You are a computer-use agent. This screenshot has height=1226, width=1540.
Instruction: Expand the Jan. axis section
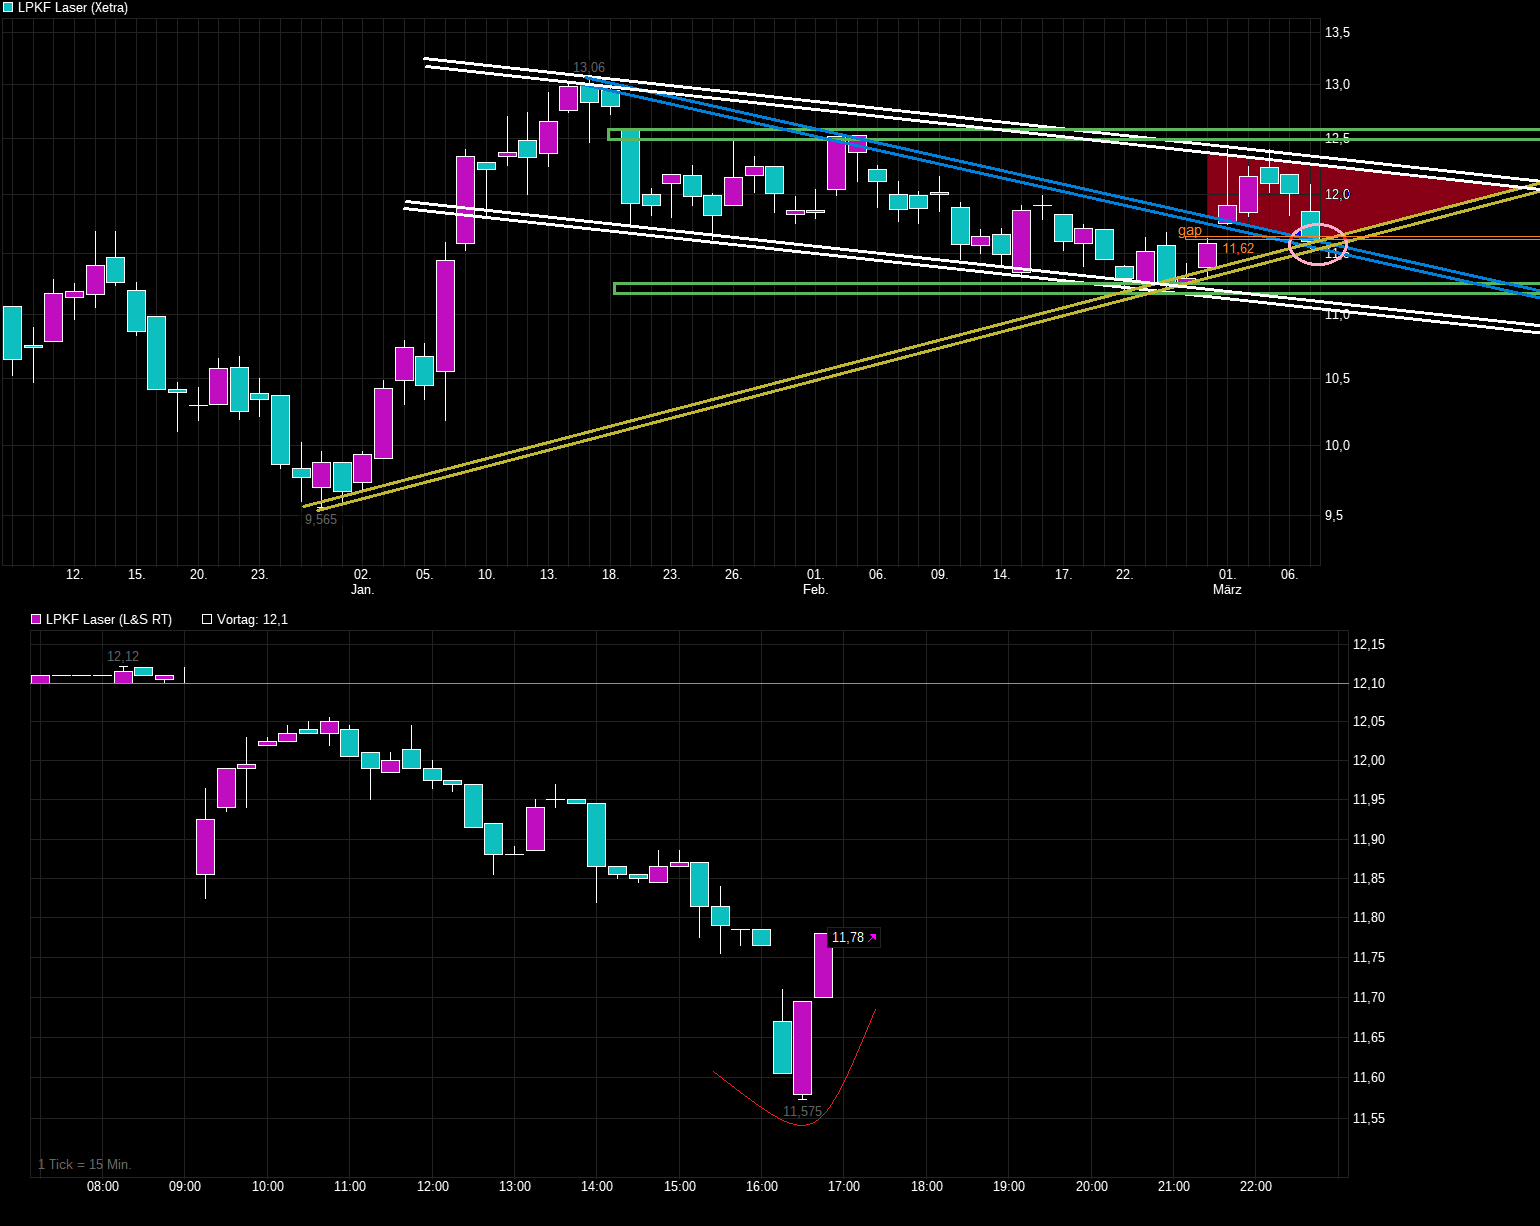[x=363, y=590]
